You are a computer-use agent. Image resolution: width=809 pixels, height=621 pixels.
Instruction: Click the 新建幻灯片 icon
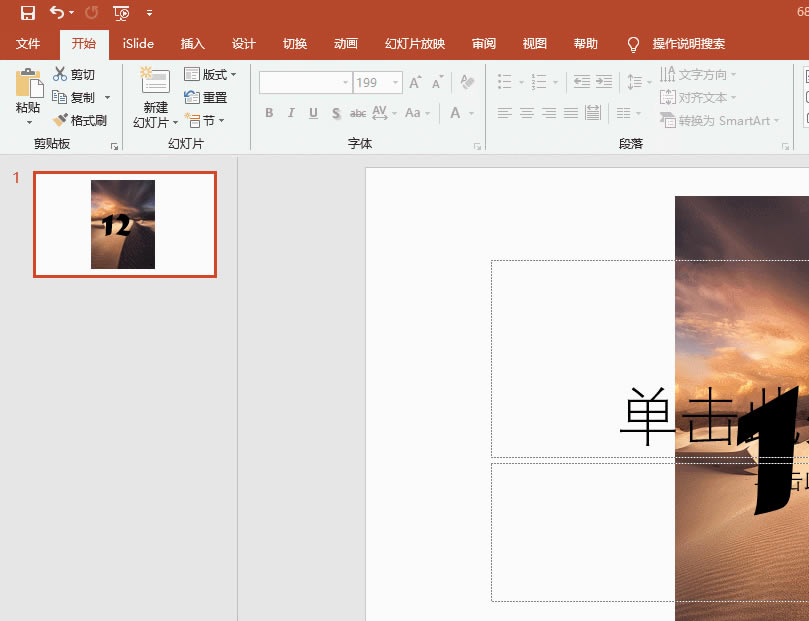pyautogui.click(x=155, y=80)
